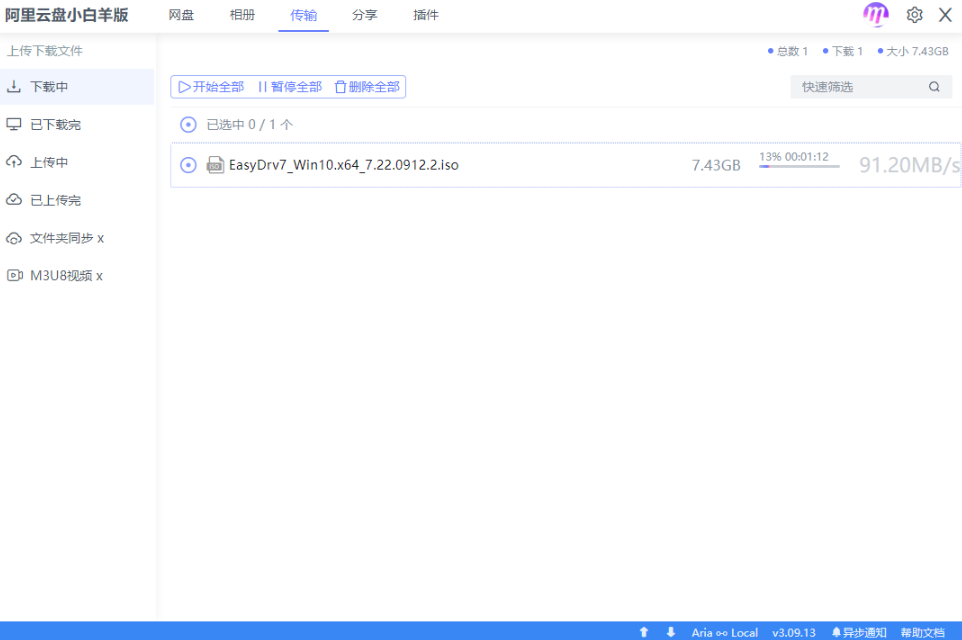
Task: Pause all with 暂停全部
Action: tap(290, 87)
